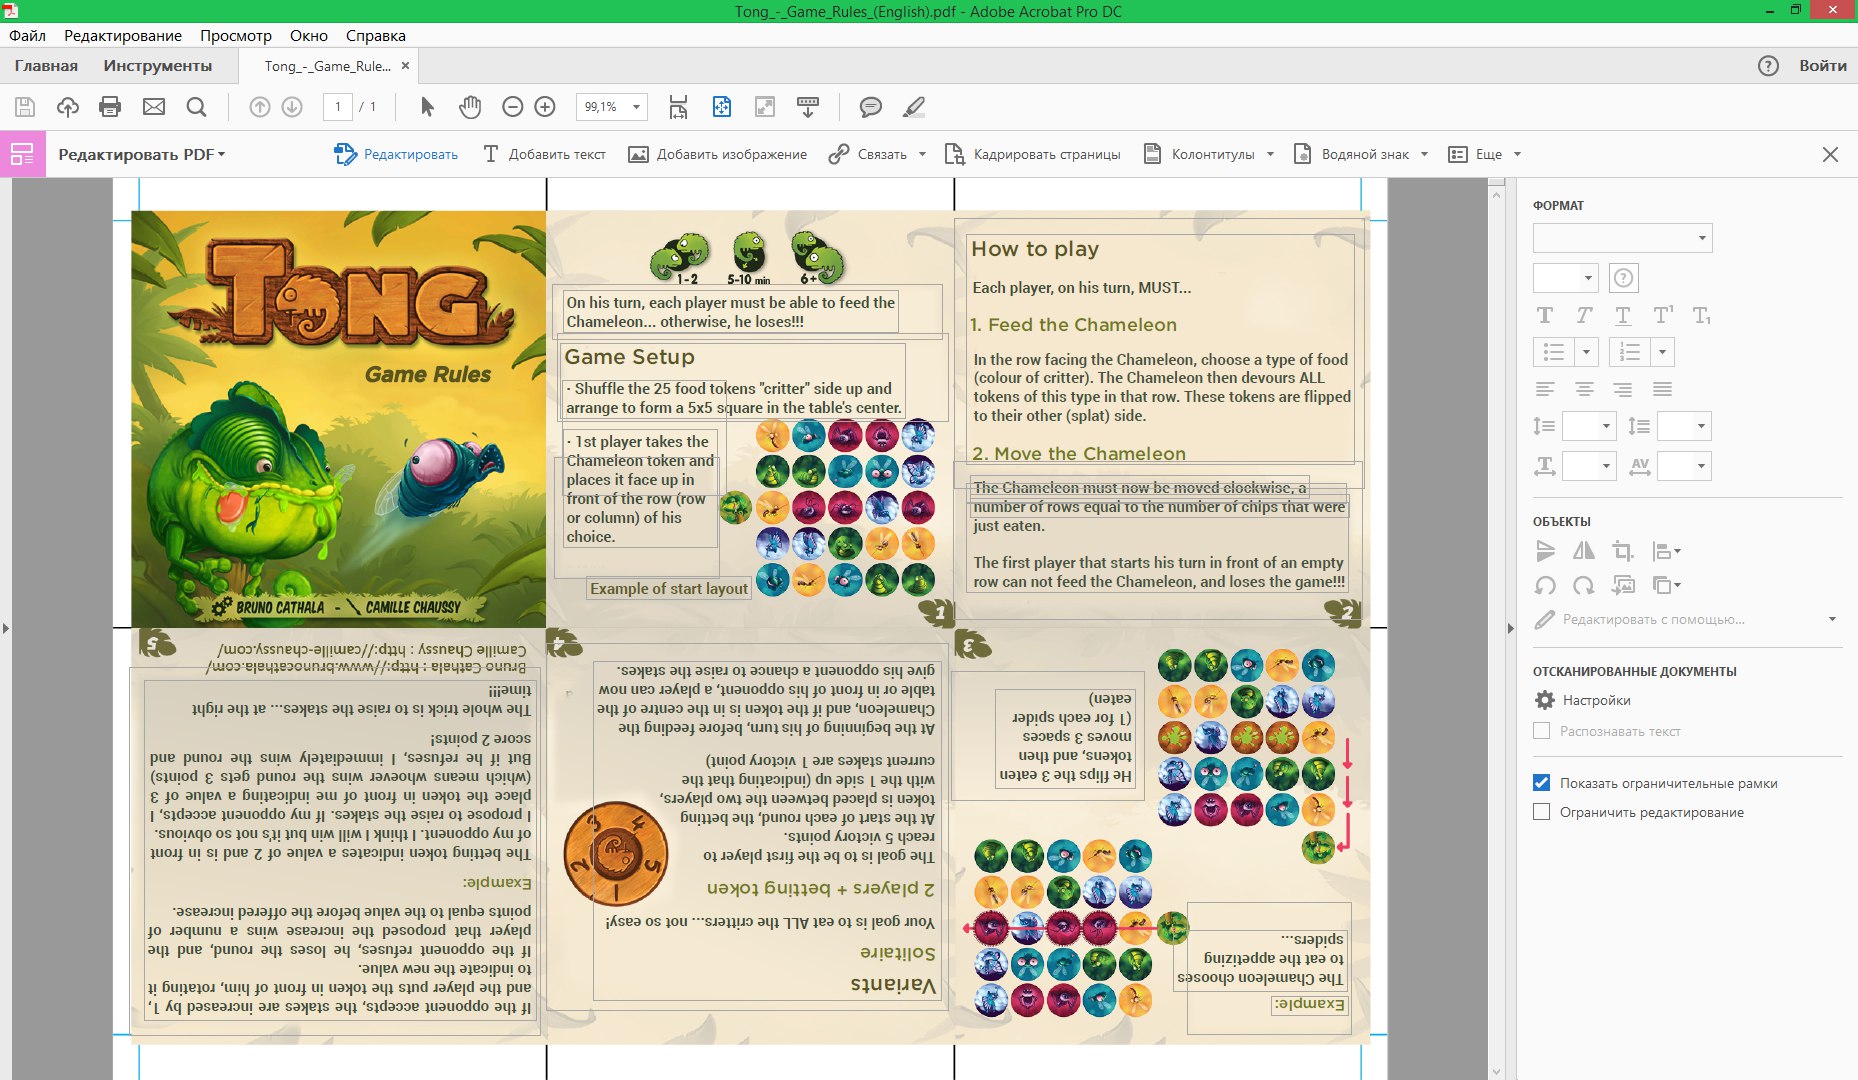Click the Редактировать tool button
The image size is (1858, 1080).
click(x=396, y=154)
